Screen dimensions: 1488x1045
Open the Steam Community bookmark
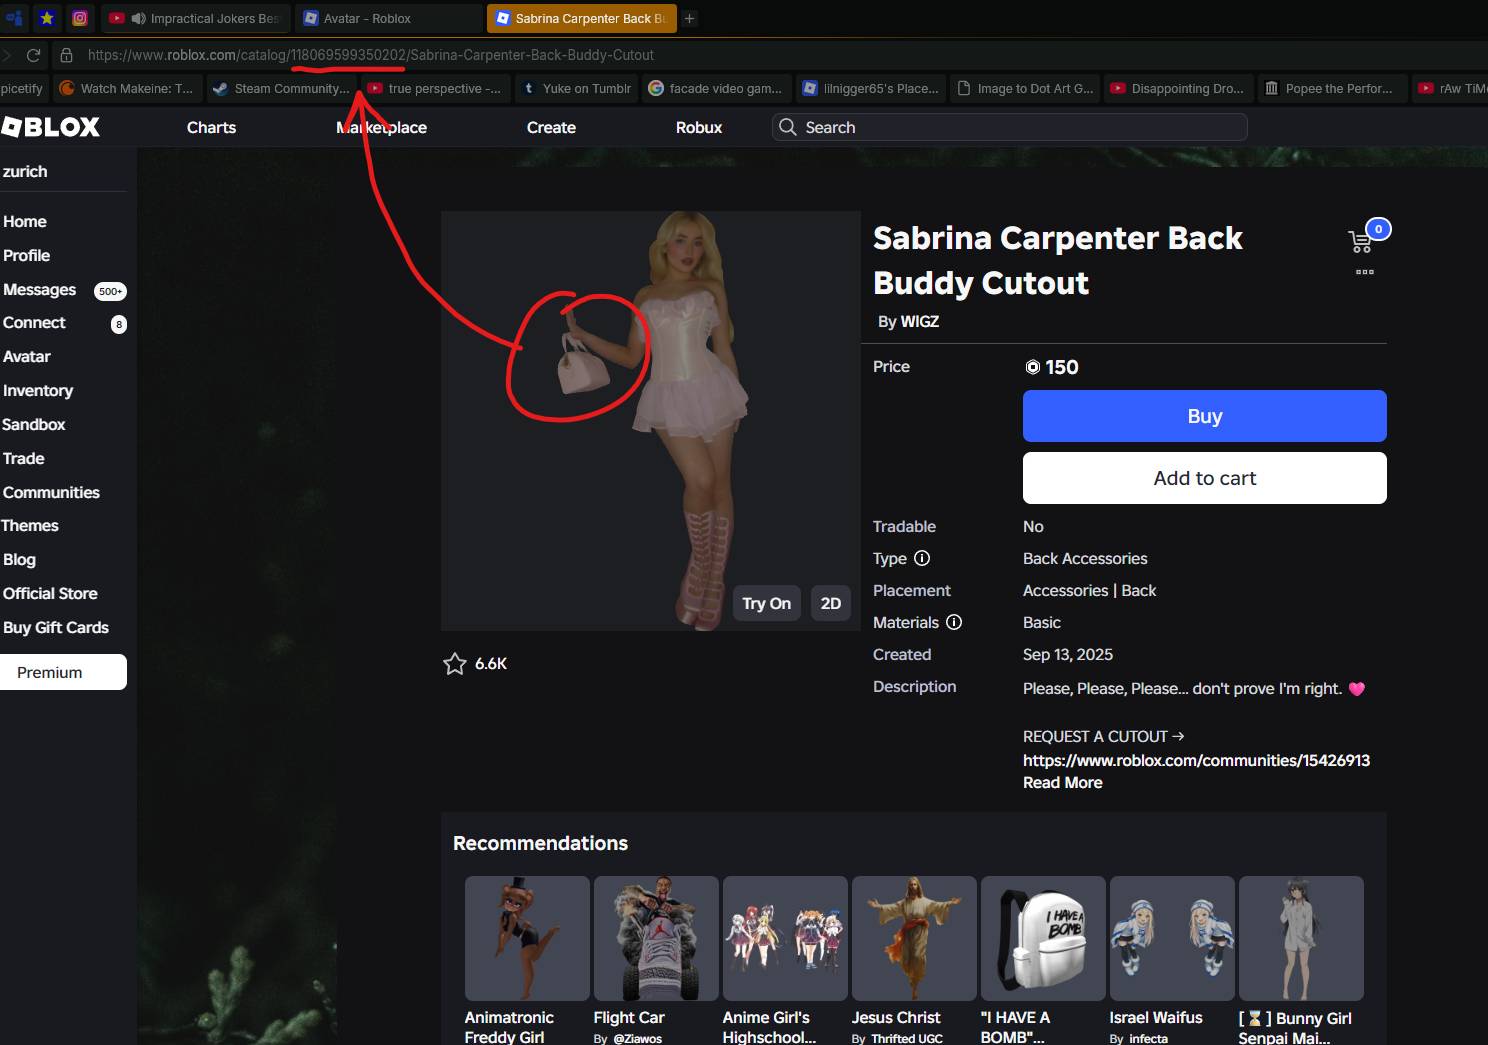282,88
